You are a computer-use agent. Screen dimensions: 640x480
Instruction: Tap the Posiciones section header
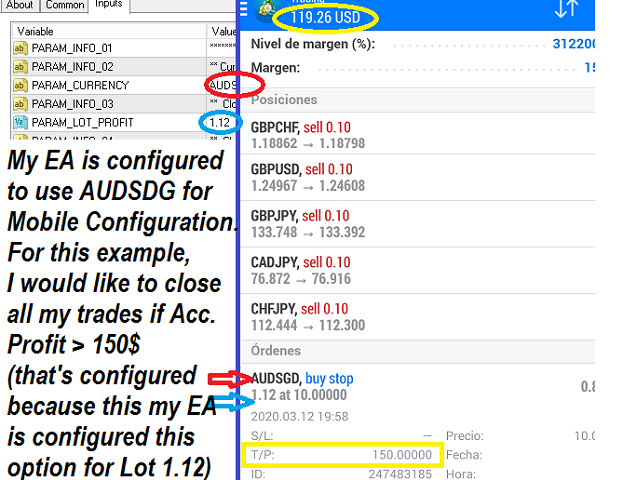(x=418, y=100)
